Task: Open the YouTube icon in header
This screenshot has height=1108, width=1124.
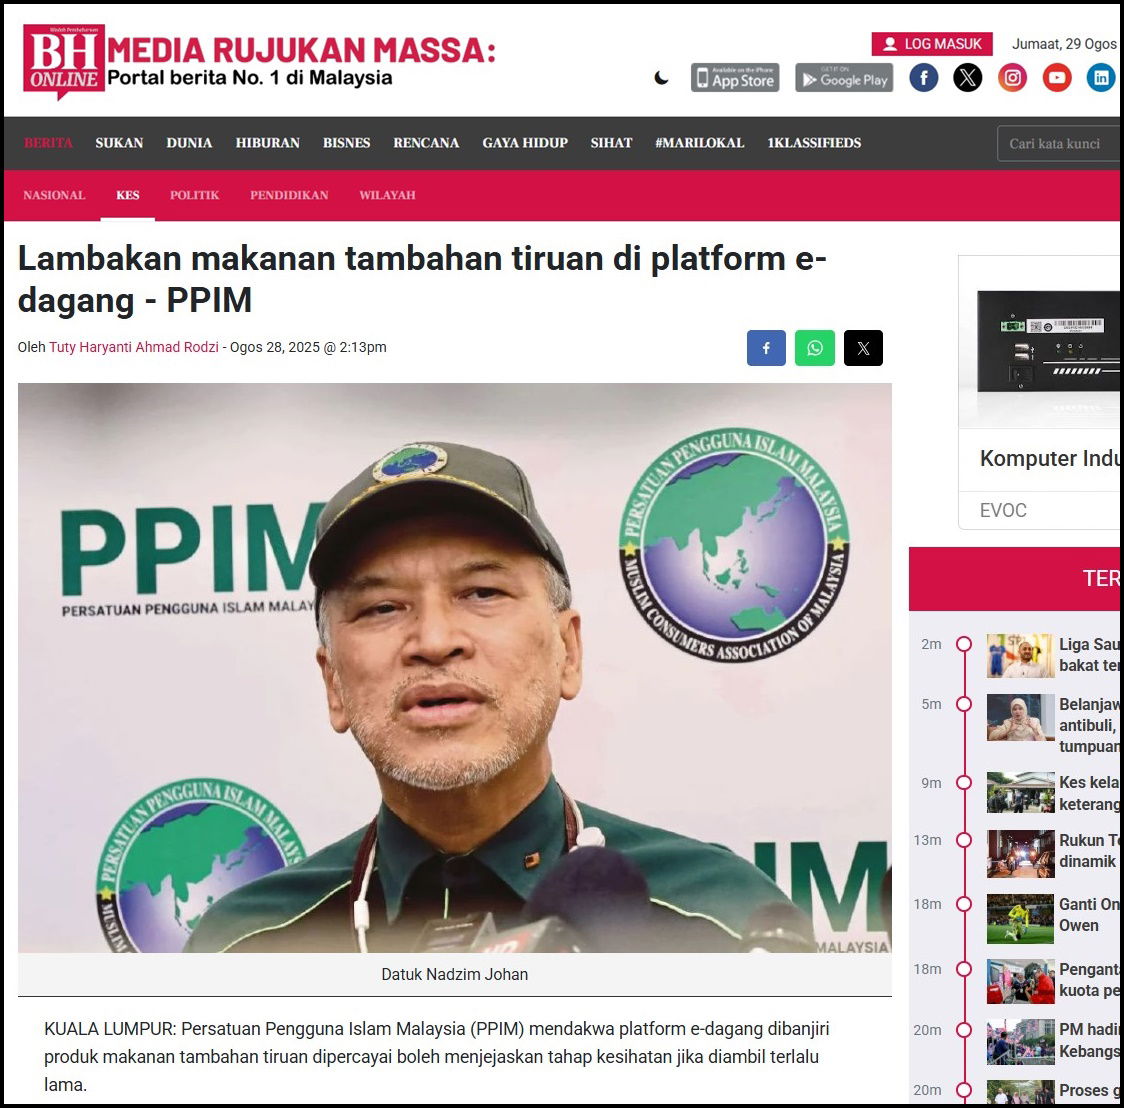Action: point(1056,77)
